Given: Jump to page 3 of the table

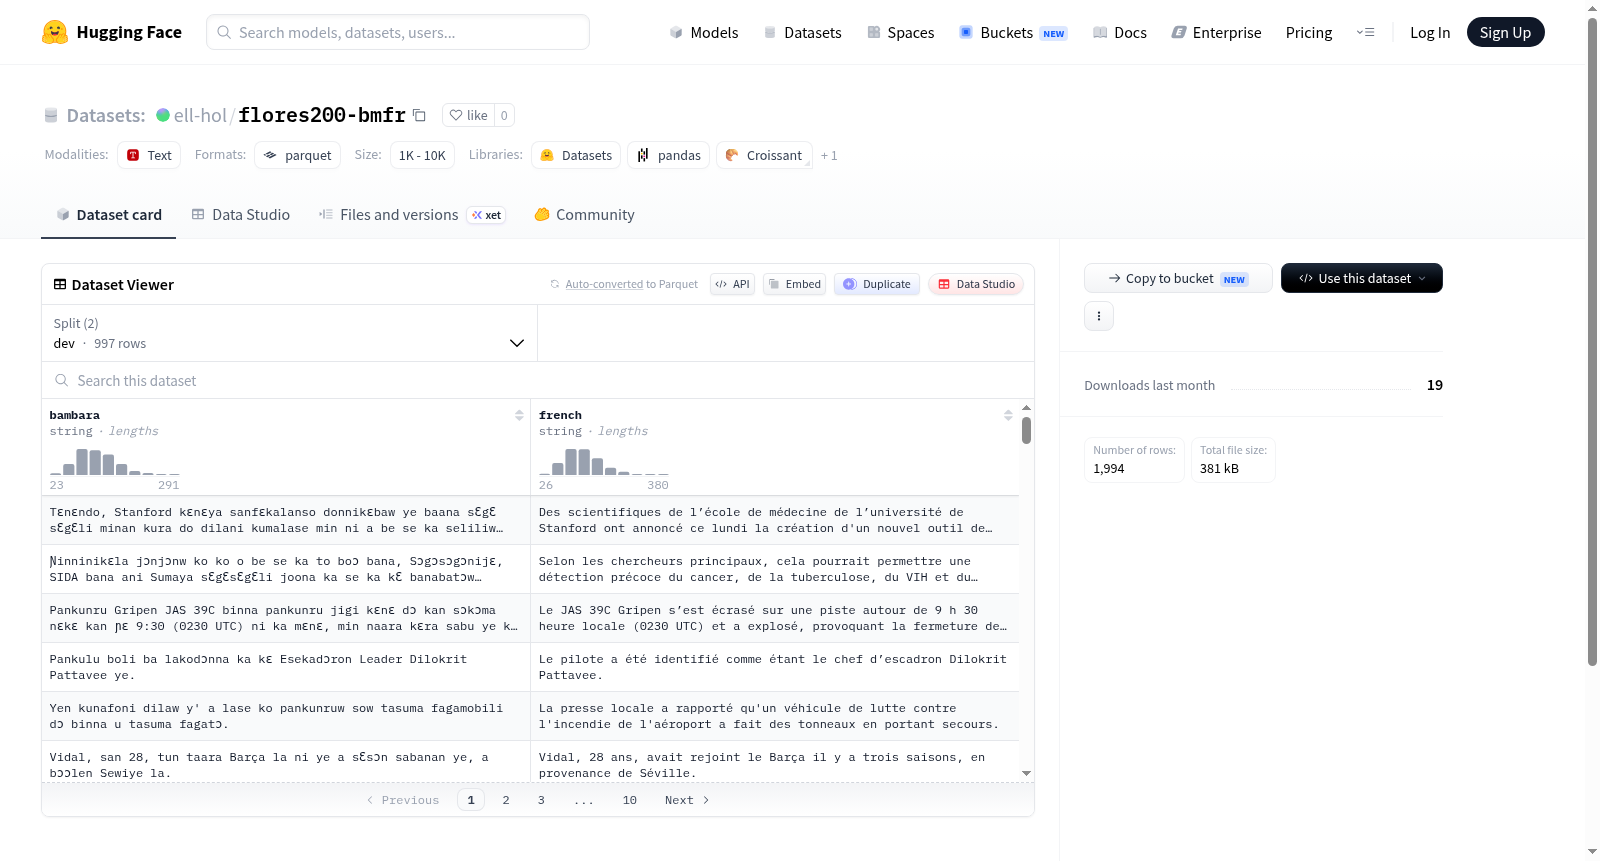Looking at the screenshot, I should coord(541,800).
